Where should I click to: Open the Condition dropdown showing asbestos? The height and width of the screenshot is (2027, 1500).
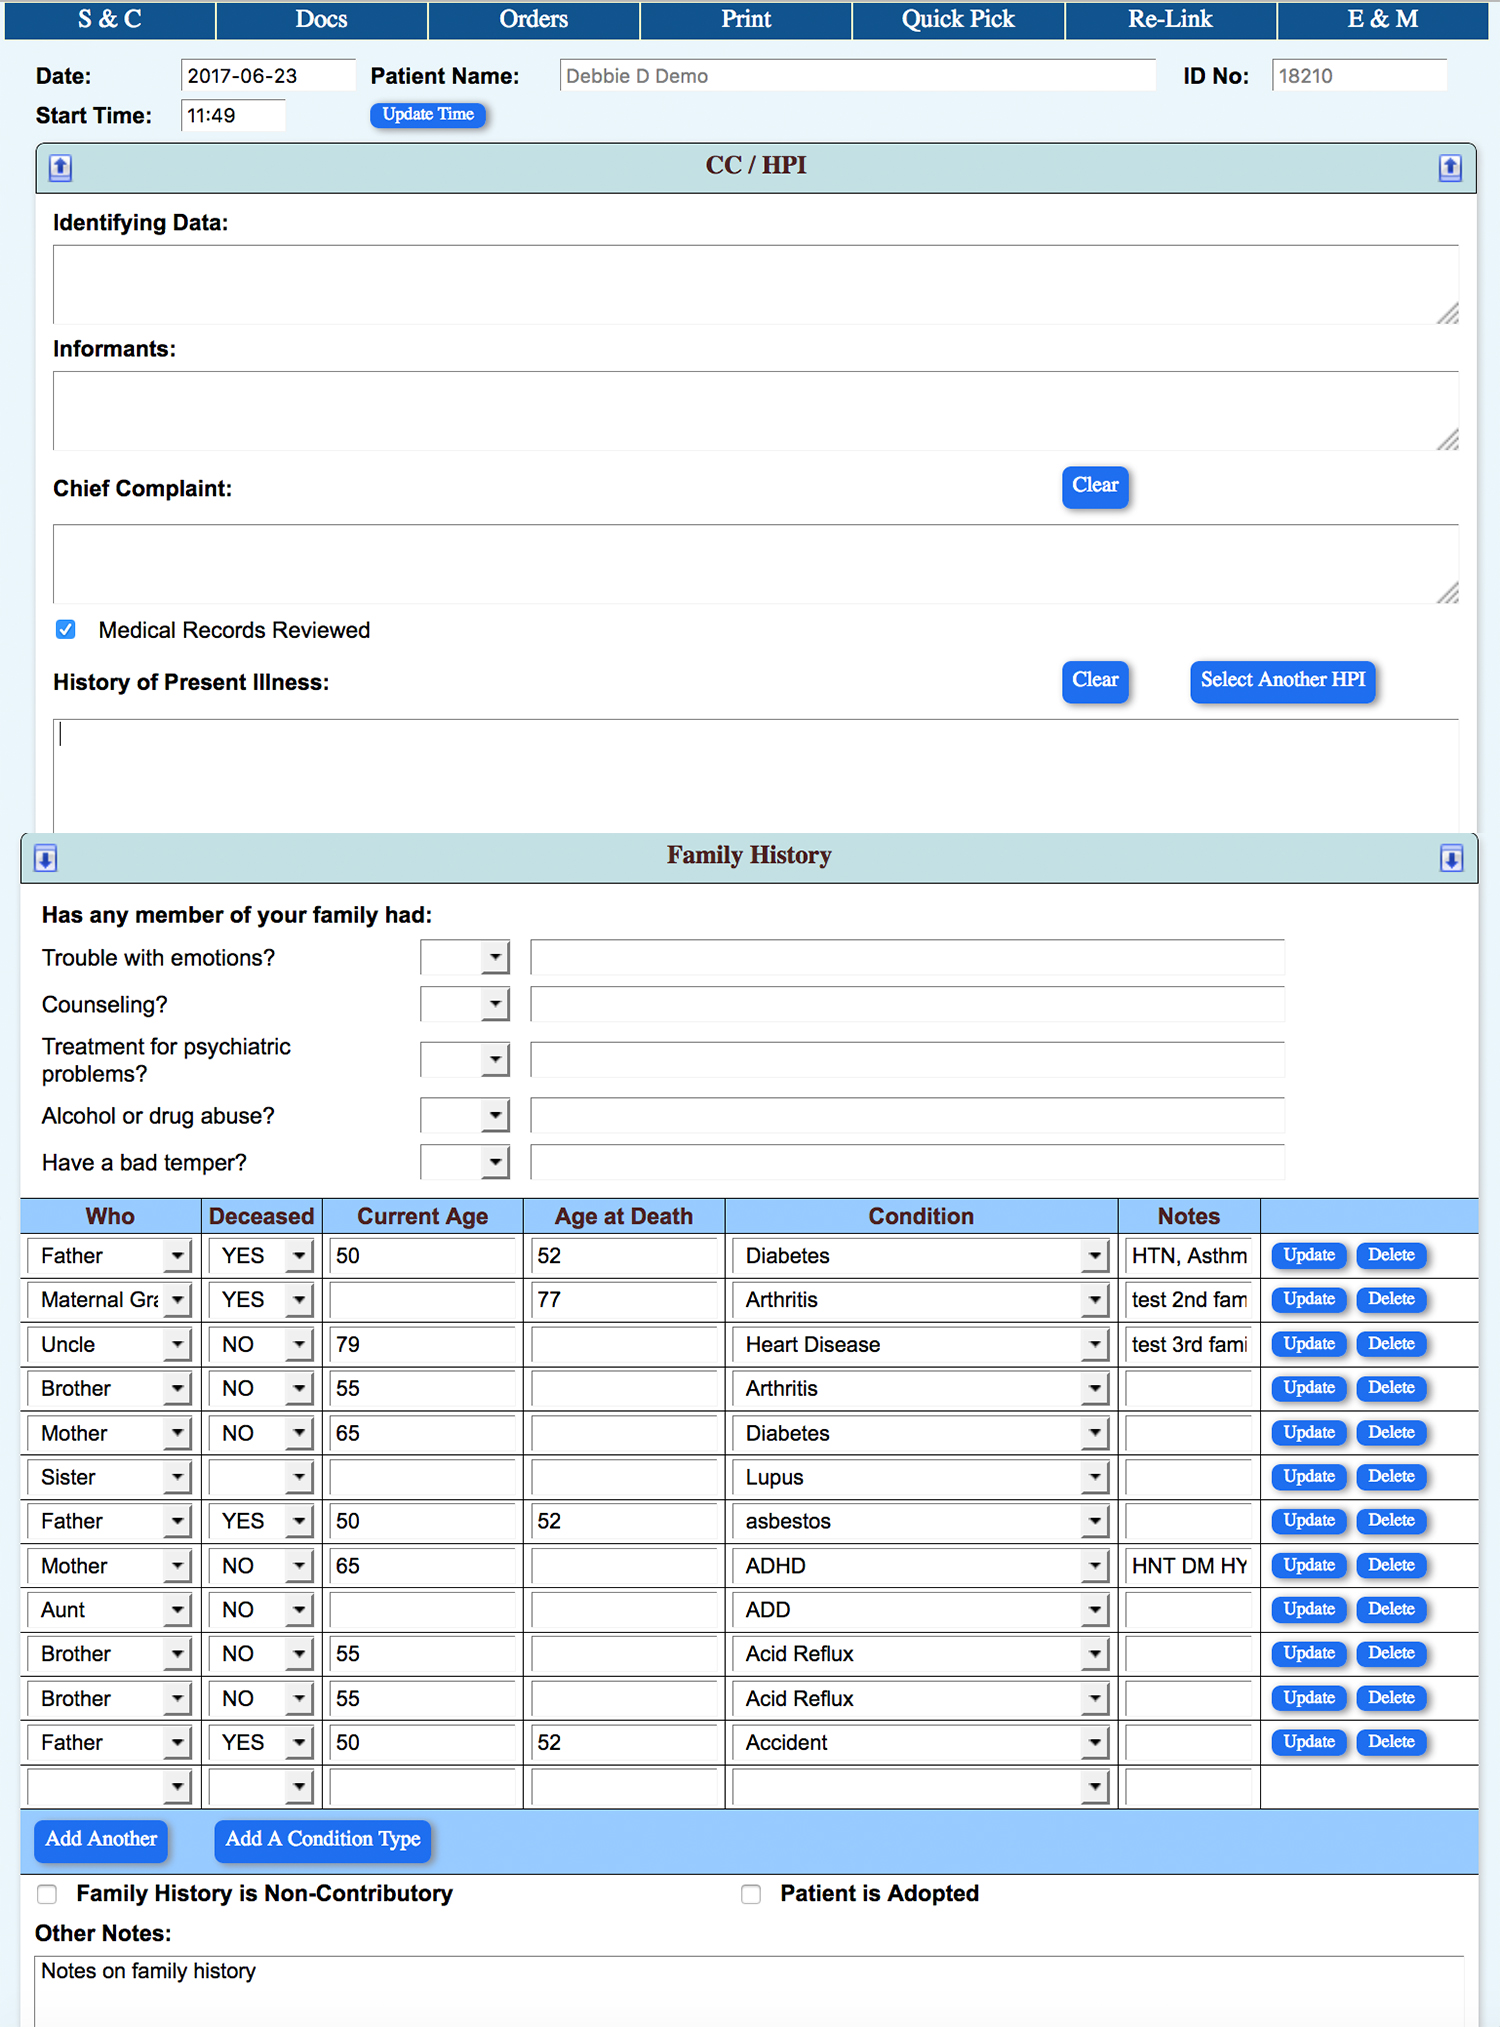pyautogui.click(x=921, y=1521)
